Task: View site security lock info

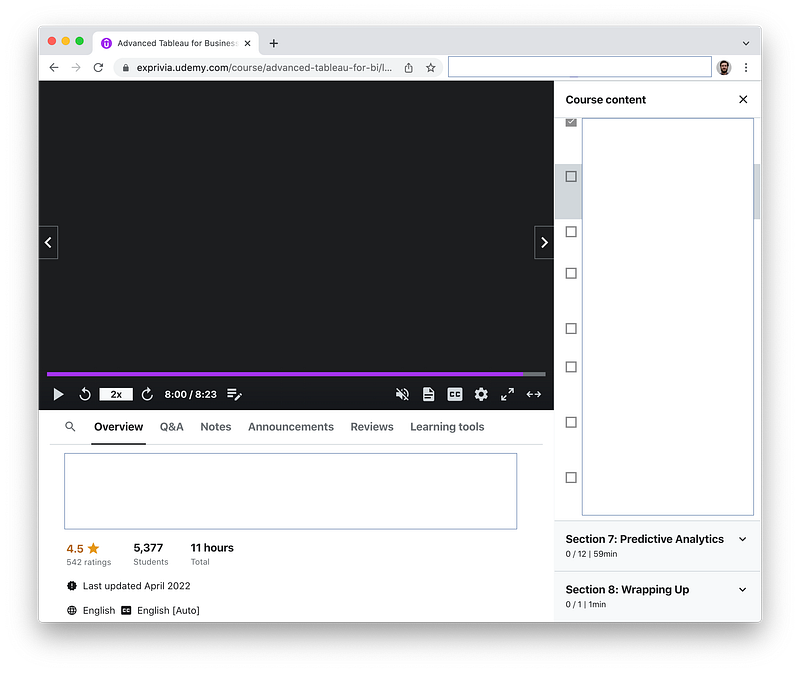Action: coord(126,67)
